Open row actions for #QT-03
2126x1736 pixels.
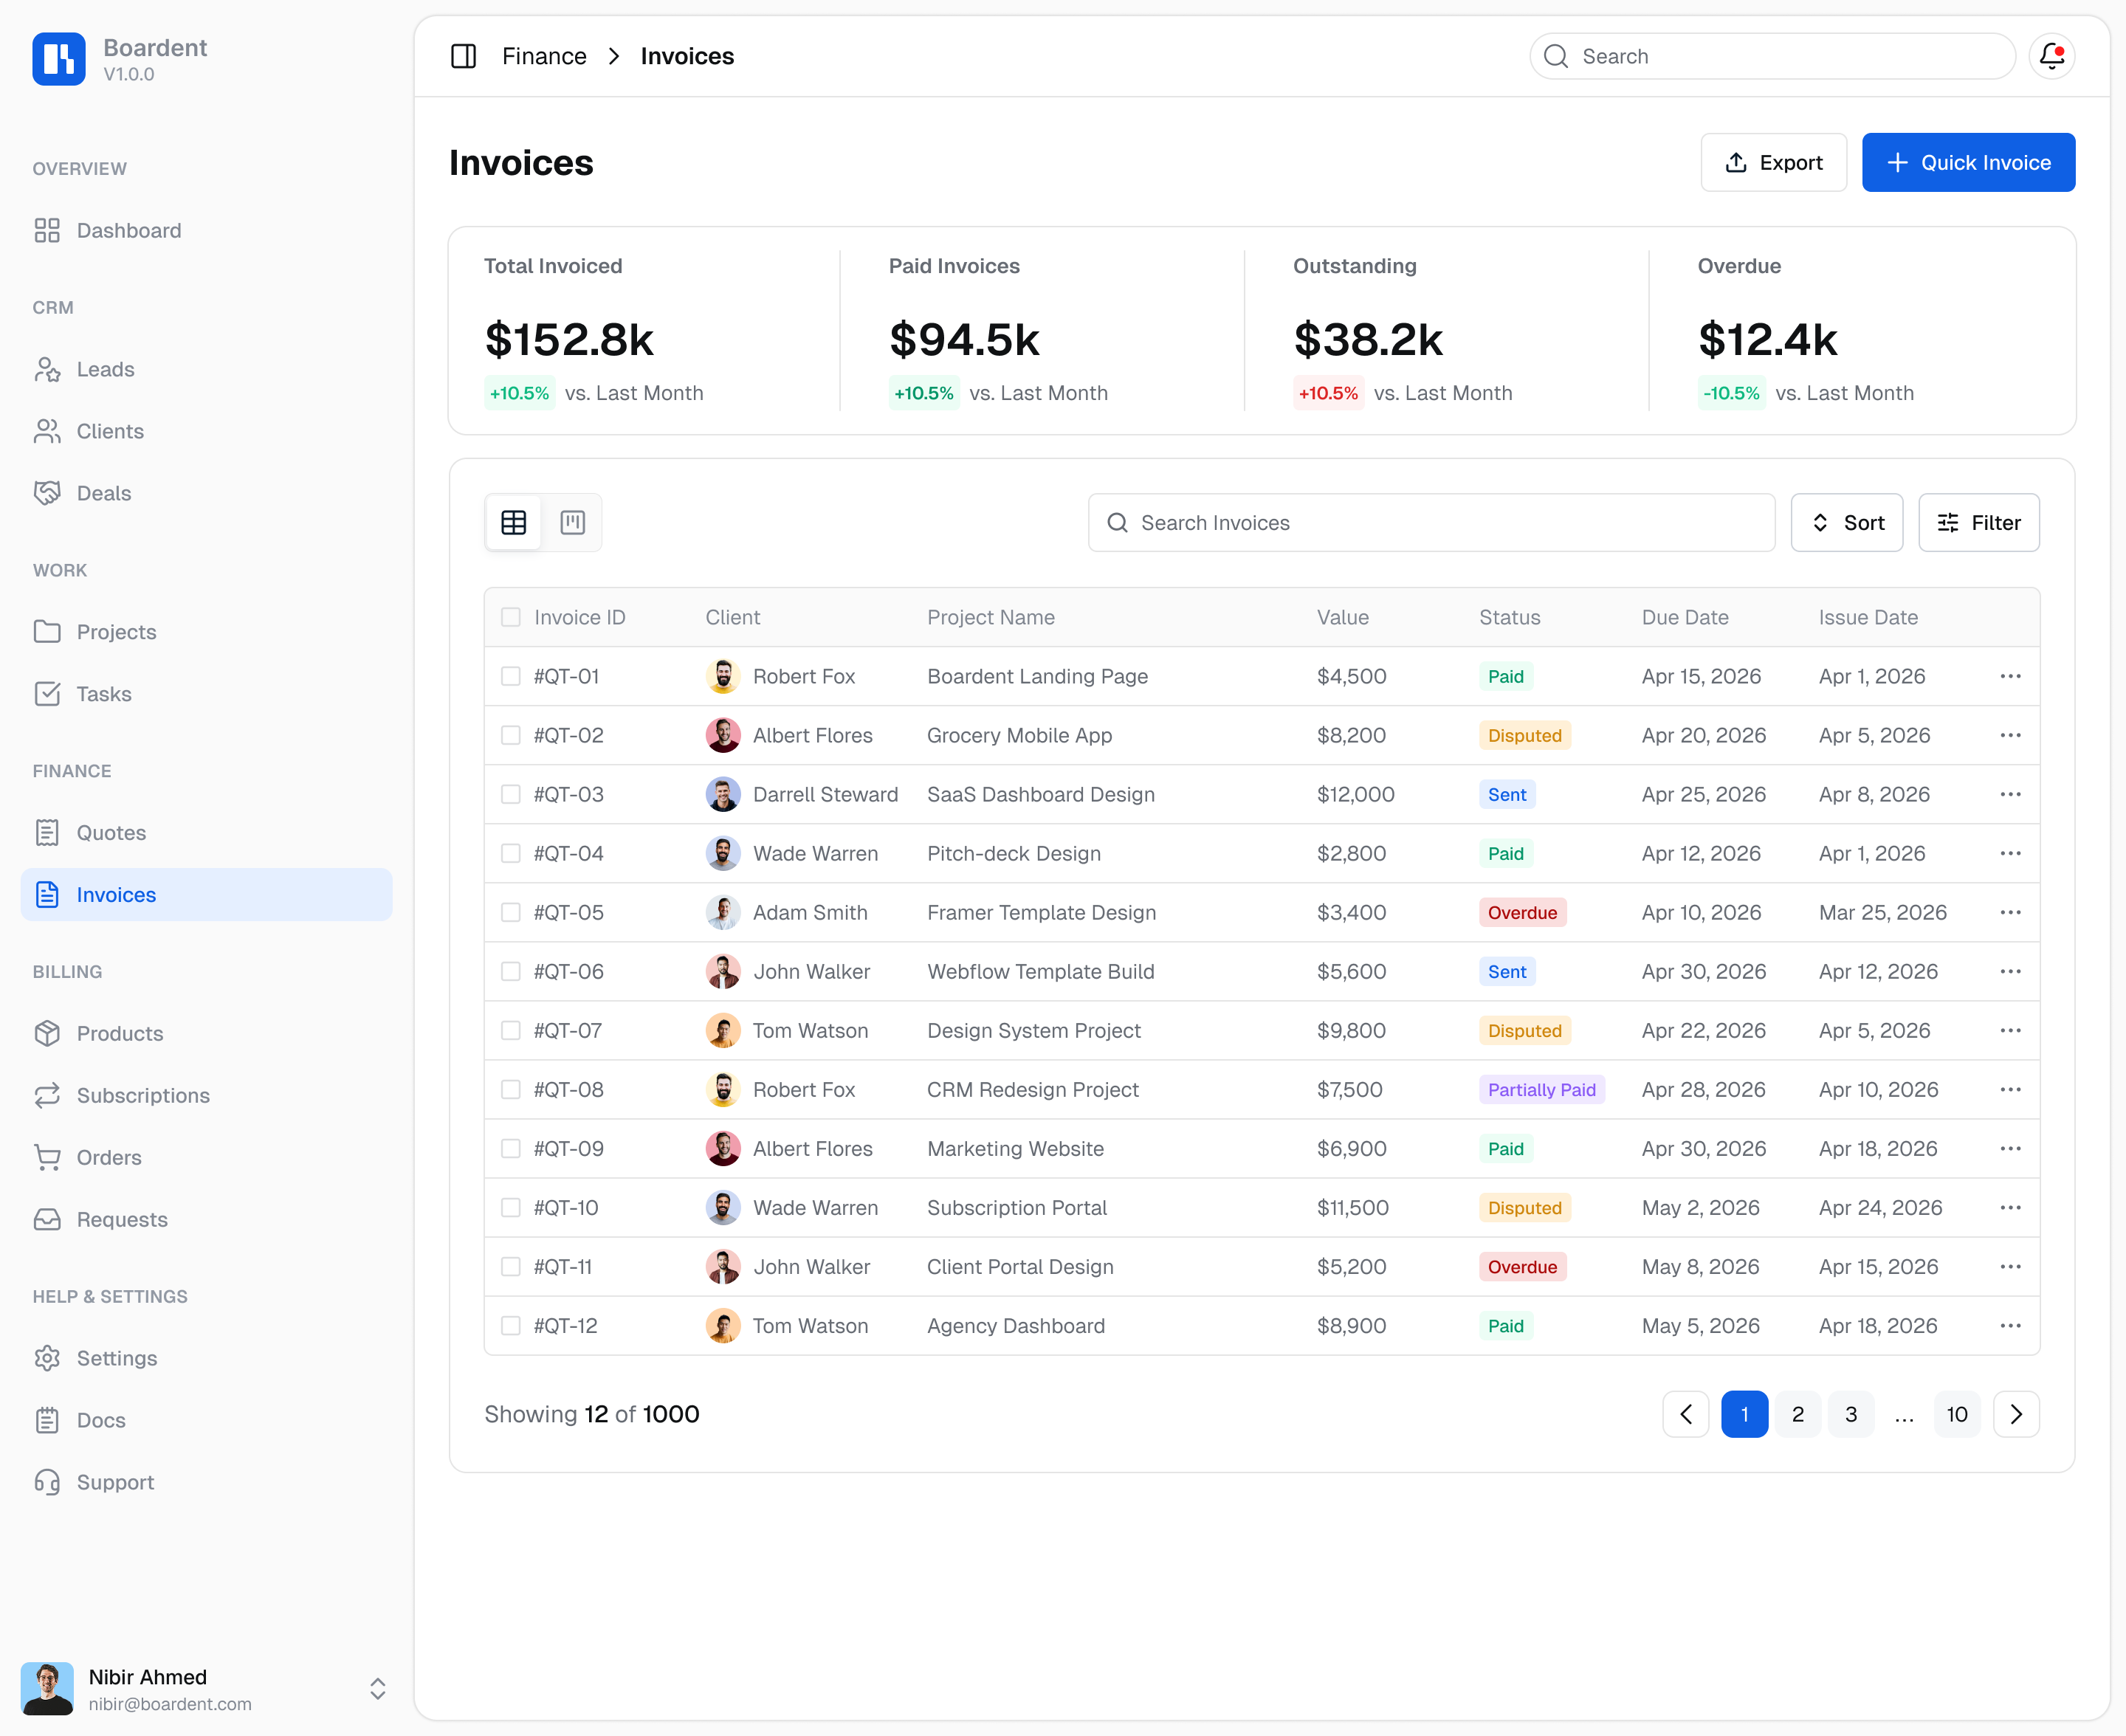click(2010, 794)
